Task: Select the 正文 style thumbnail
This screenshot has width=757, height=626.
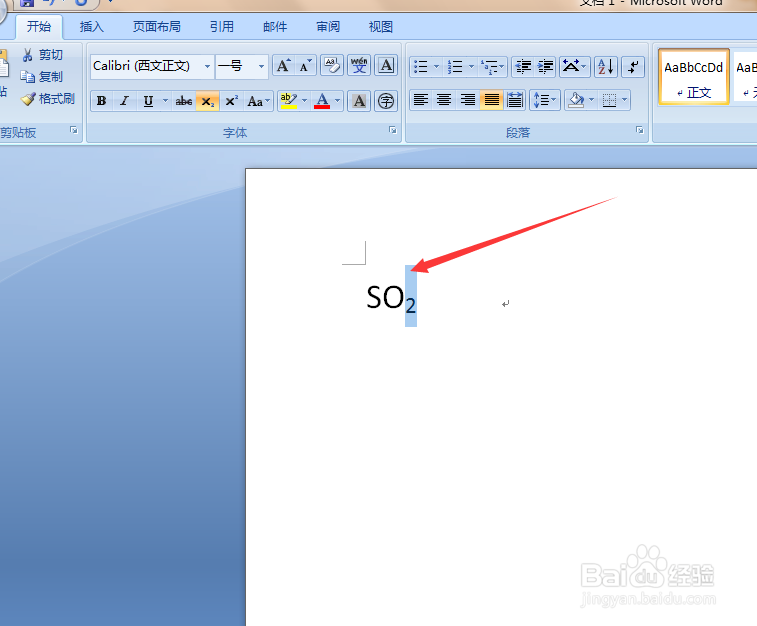Action: click(694, 77)
